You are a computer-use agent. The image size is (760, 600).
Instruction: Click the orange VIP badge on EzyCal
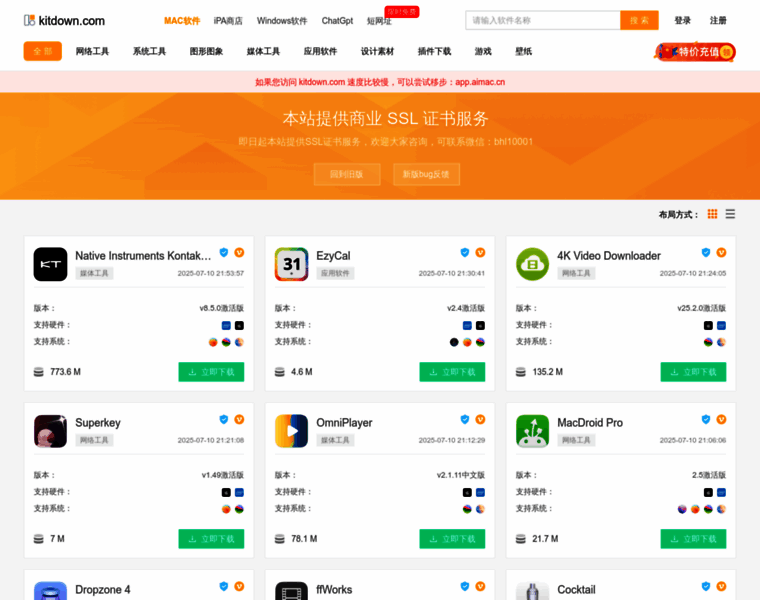(480, 253)
